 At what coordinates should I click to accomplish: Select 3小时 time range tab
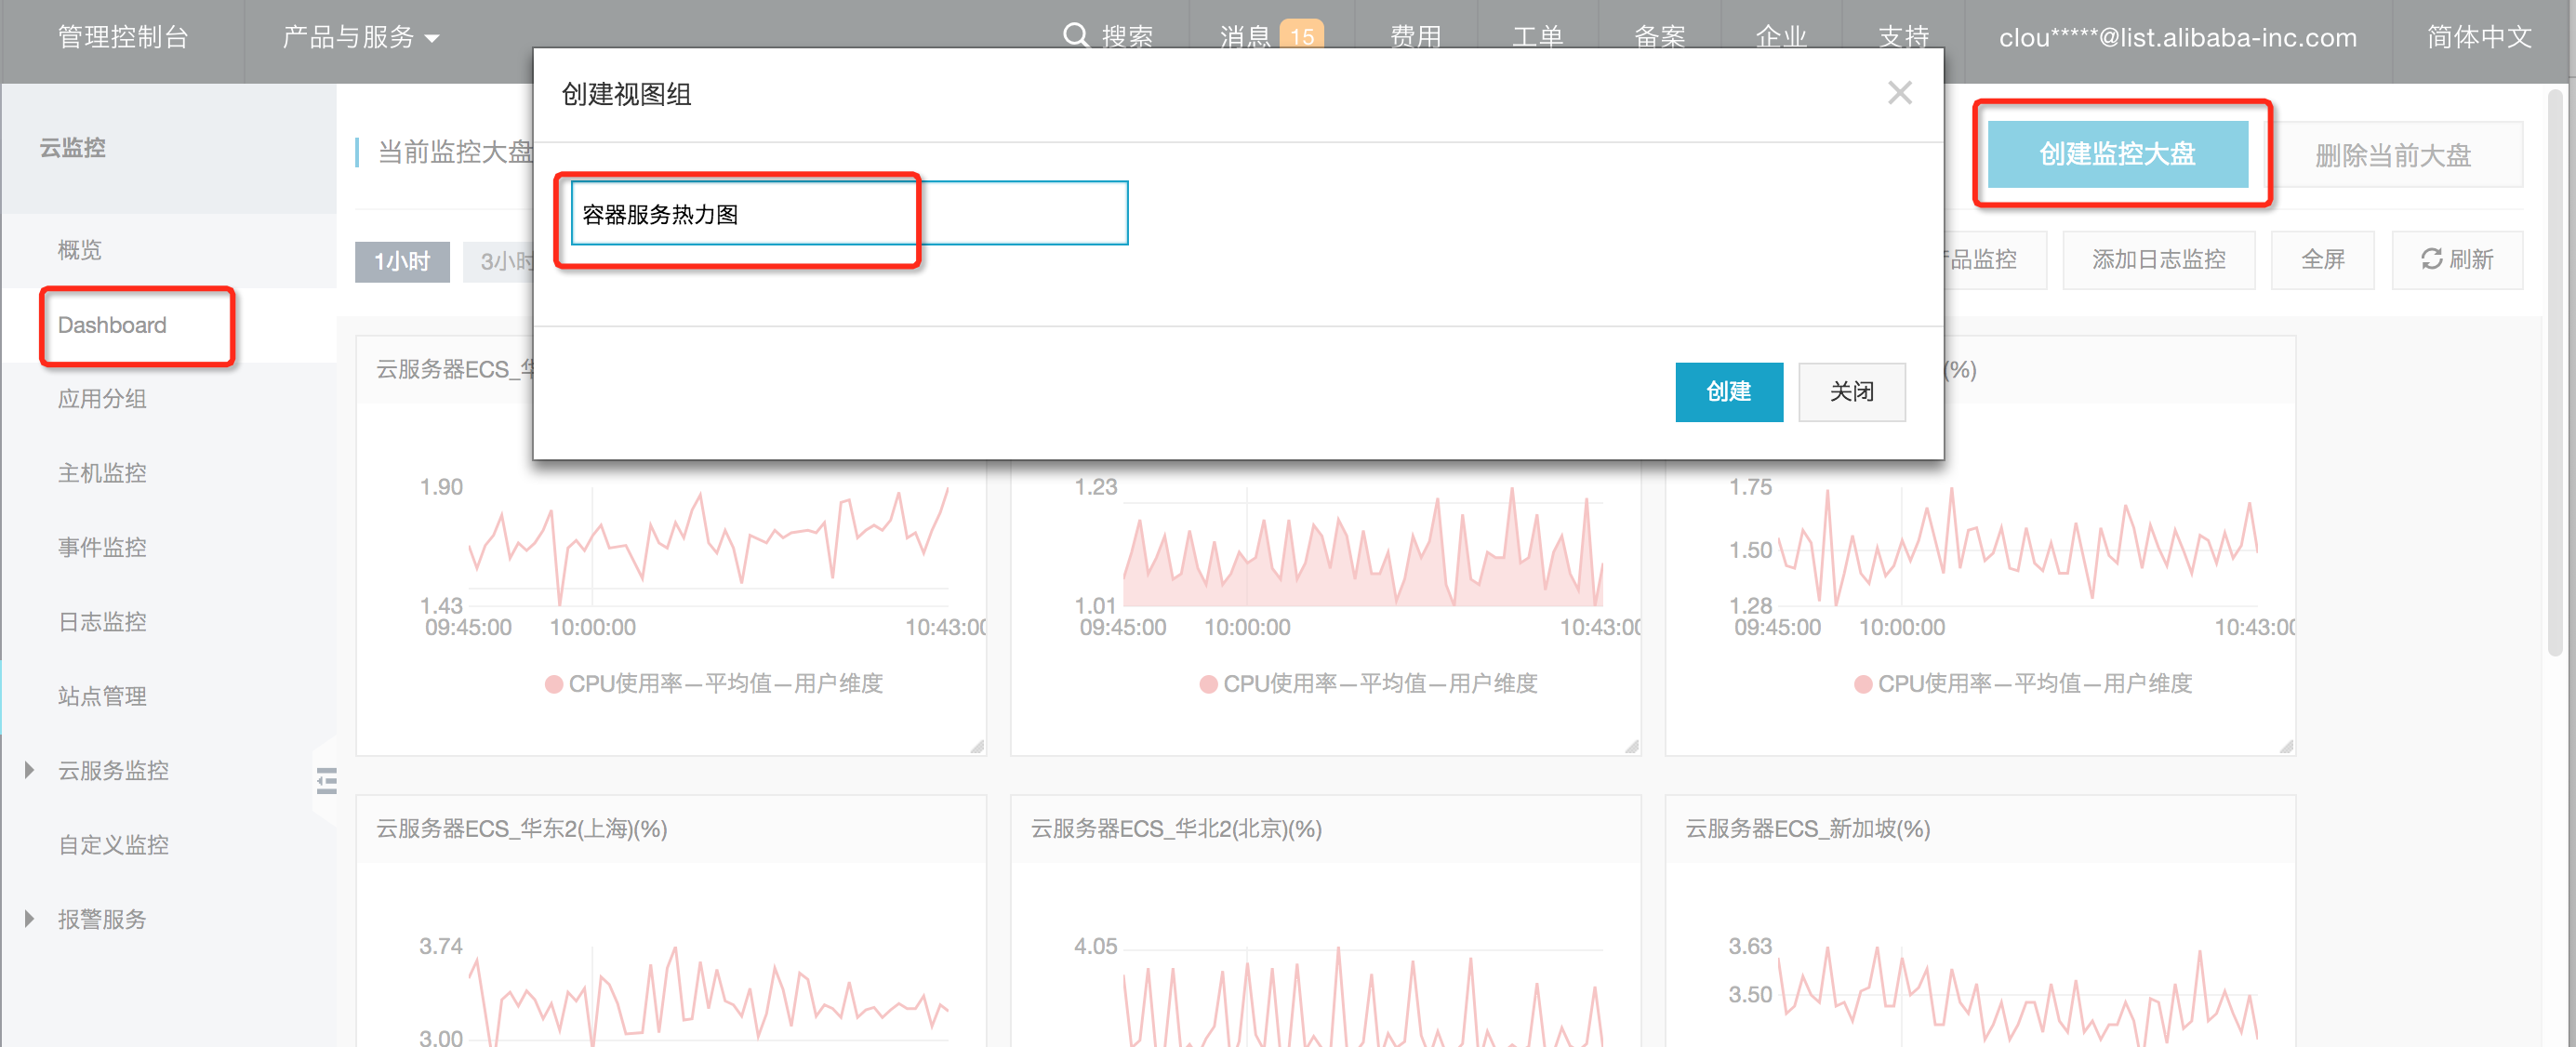(498, 262)
